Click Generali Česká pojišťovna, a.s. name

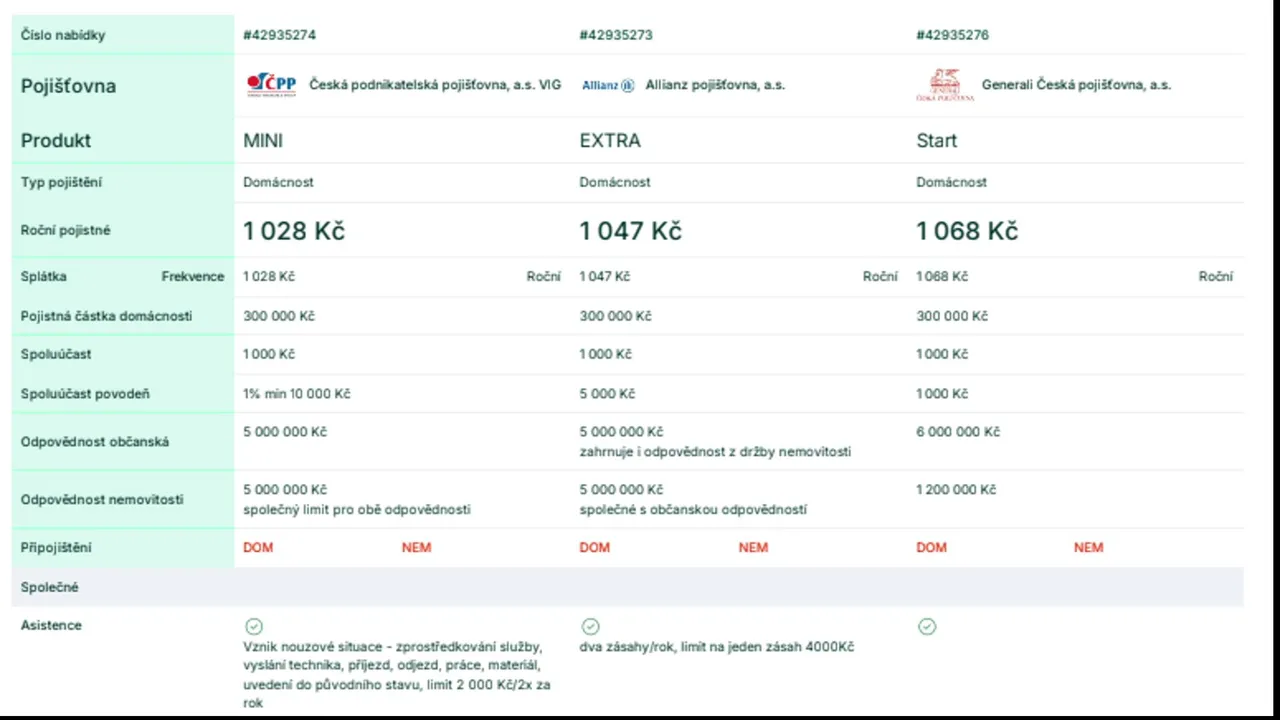tap(1076, 85)
